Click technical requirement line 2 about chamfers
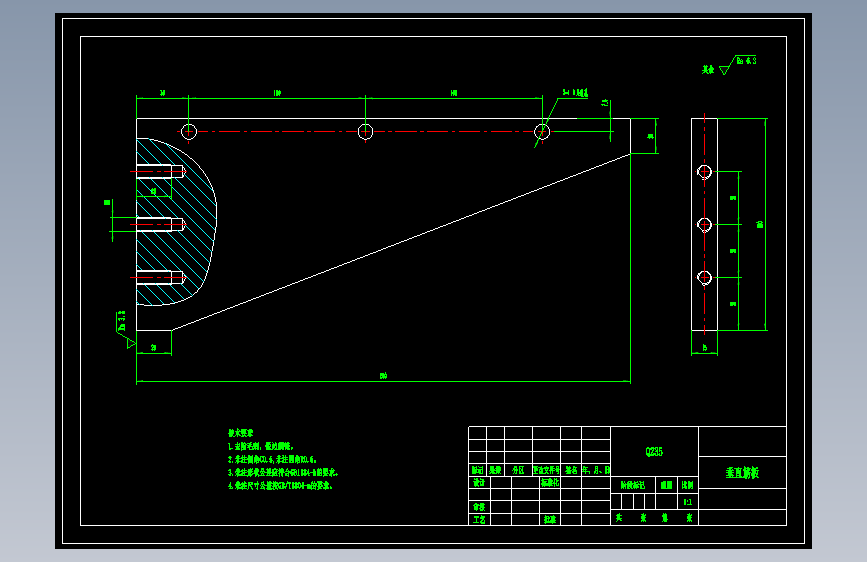This screenshot has height=562, width=867. click(272, 459)
